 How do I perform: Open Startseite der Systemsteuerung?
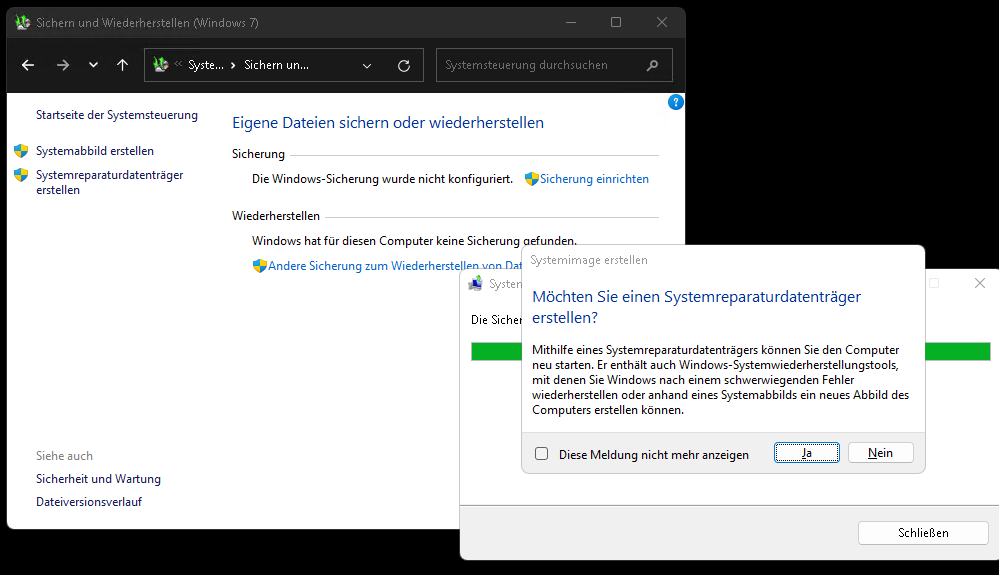(x=117, y=115)
